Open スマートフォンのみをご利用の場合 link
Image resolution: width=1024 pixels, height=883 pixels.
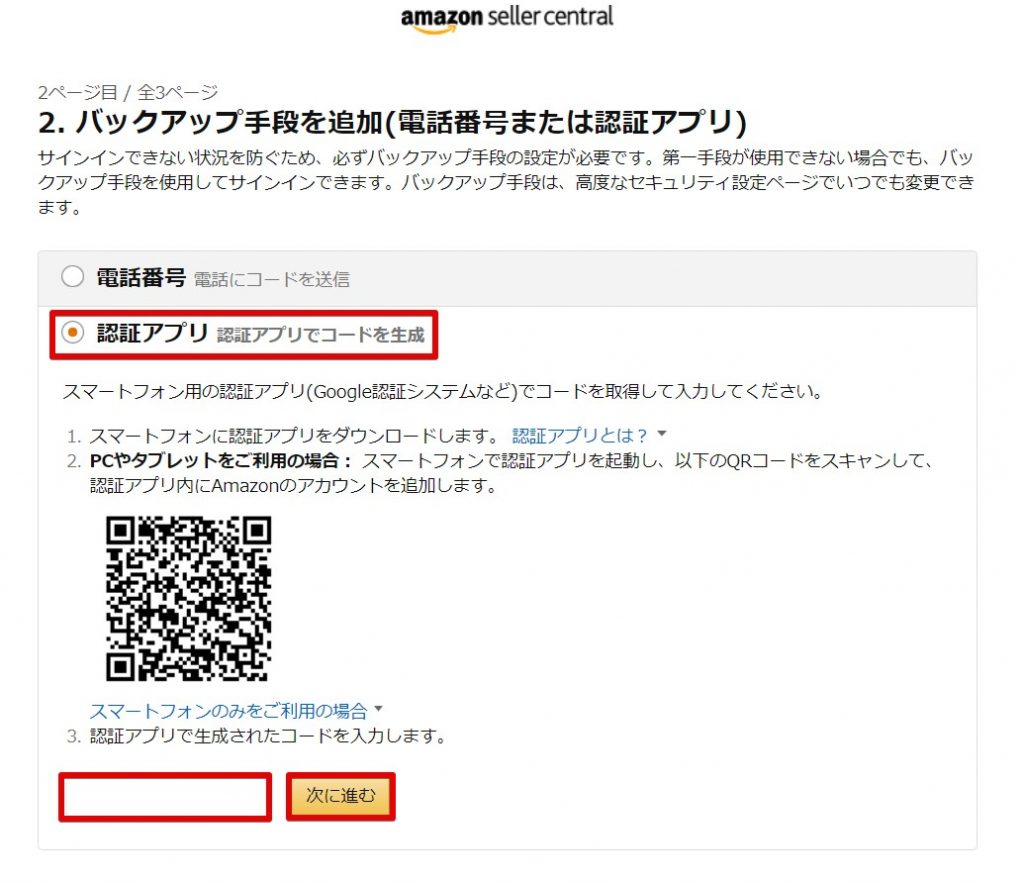coord(229,711)
